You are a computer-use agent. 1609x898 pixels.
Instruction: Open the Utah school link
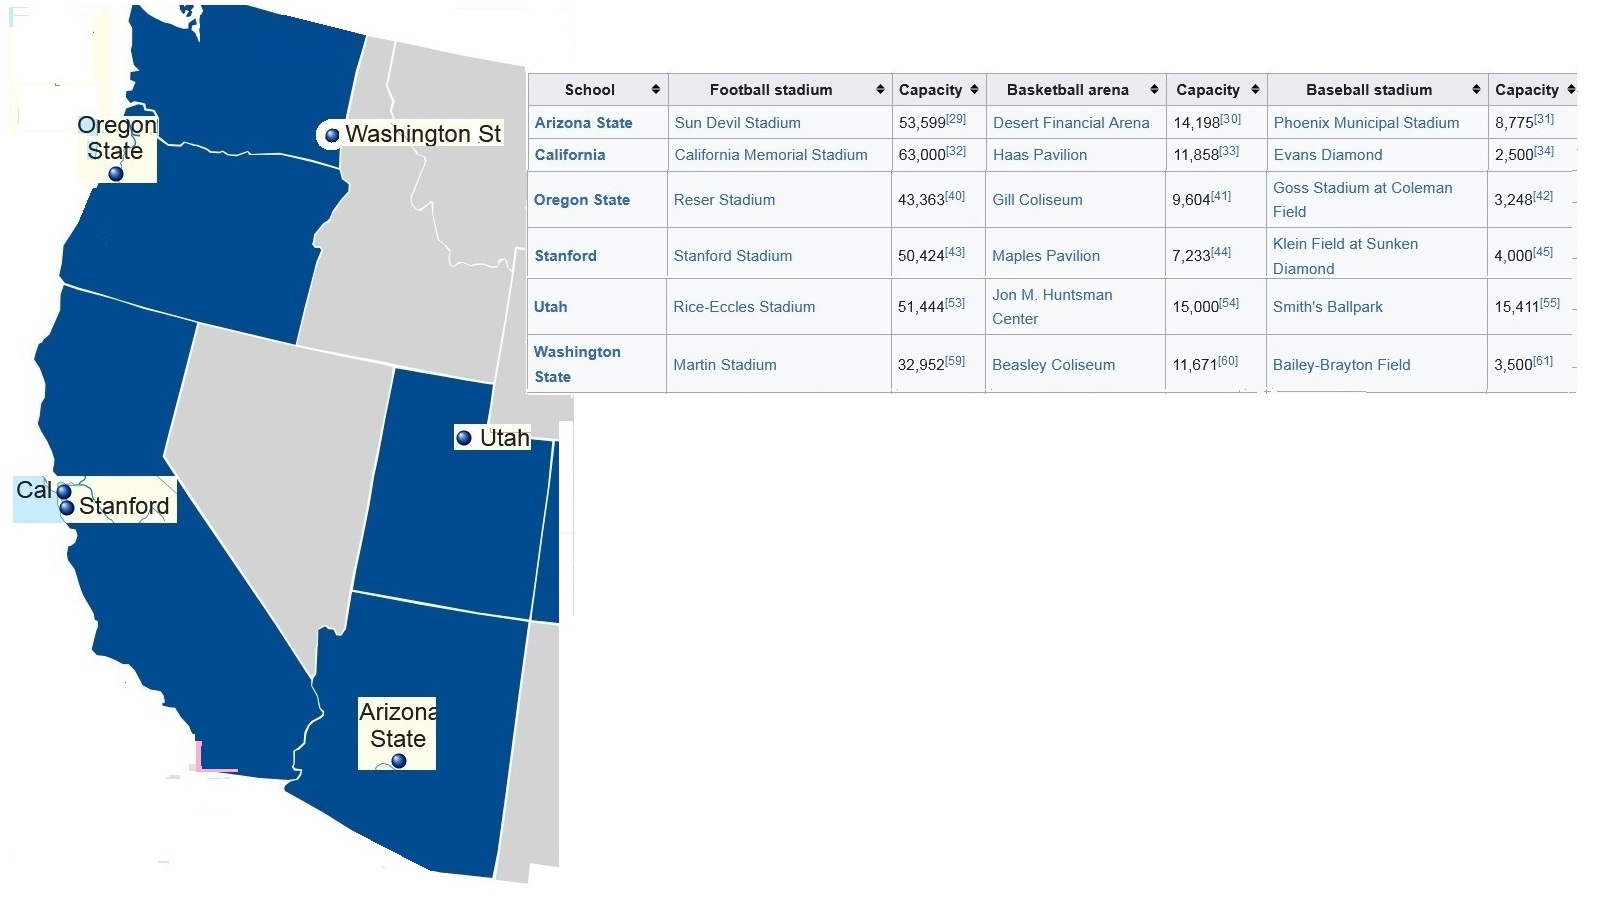tap(550, 306)
